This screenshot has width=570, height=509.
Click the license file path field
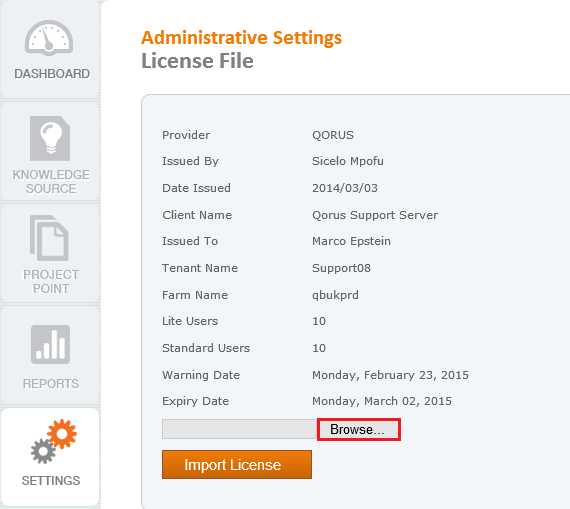(240, 429)
